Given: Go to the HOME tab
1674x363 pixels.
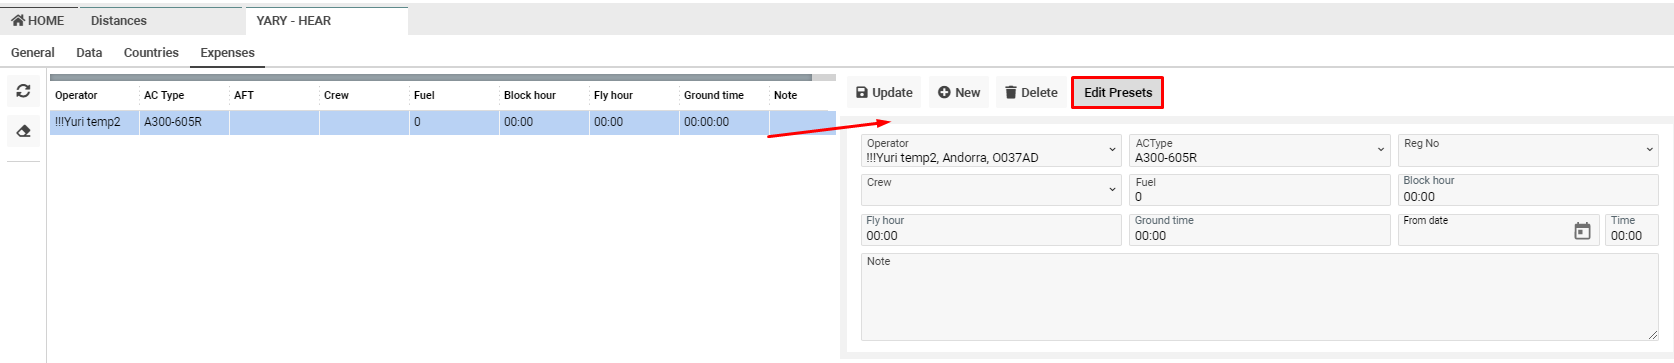Looking at the screenshot, I should pos(38,20).
